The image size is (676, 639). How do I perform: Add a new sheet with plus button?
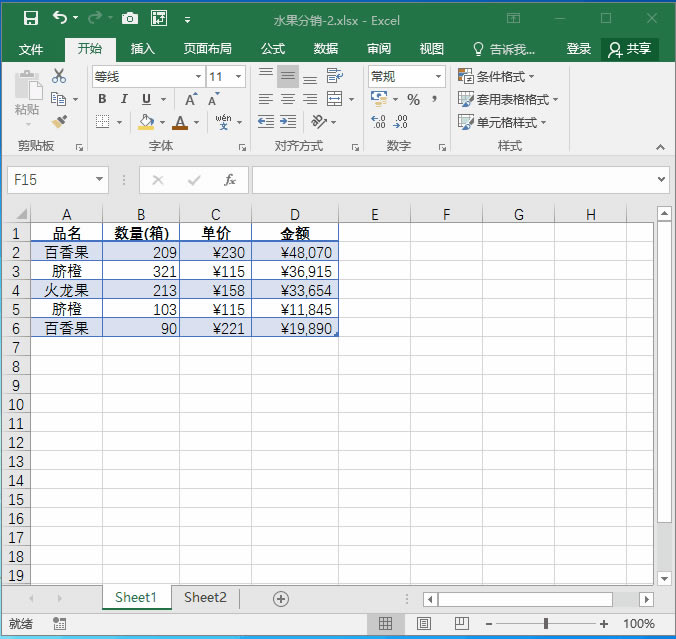pyautogui.click(x=281, y=598)
